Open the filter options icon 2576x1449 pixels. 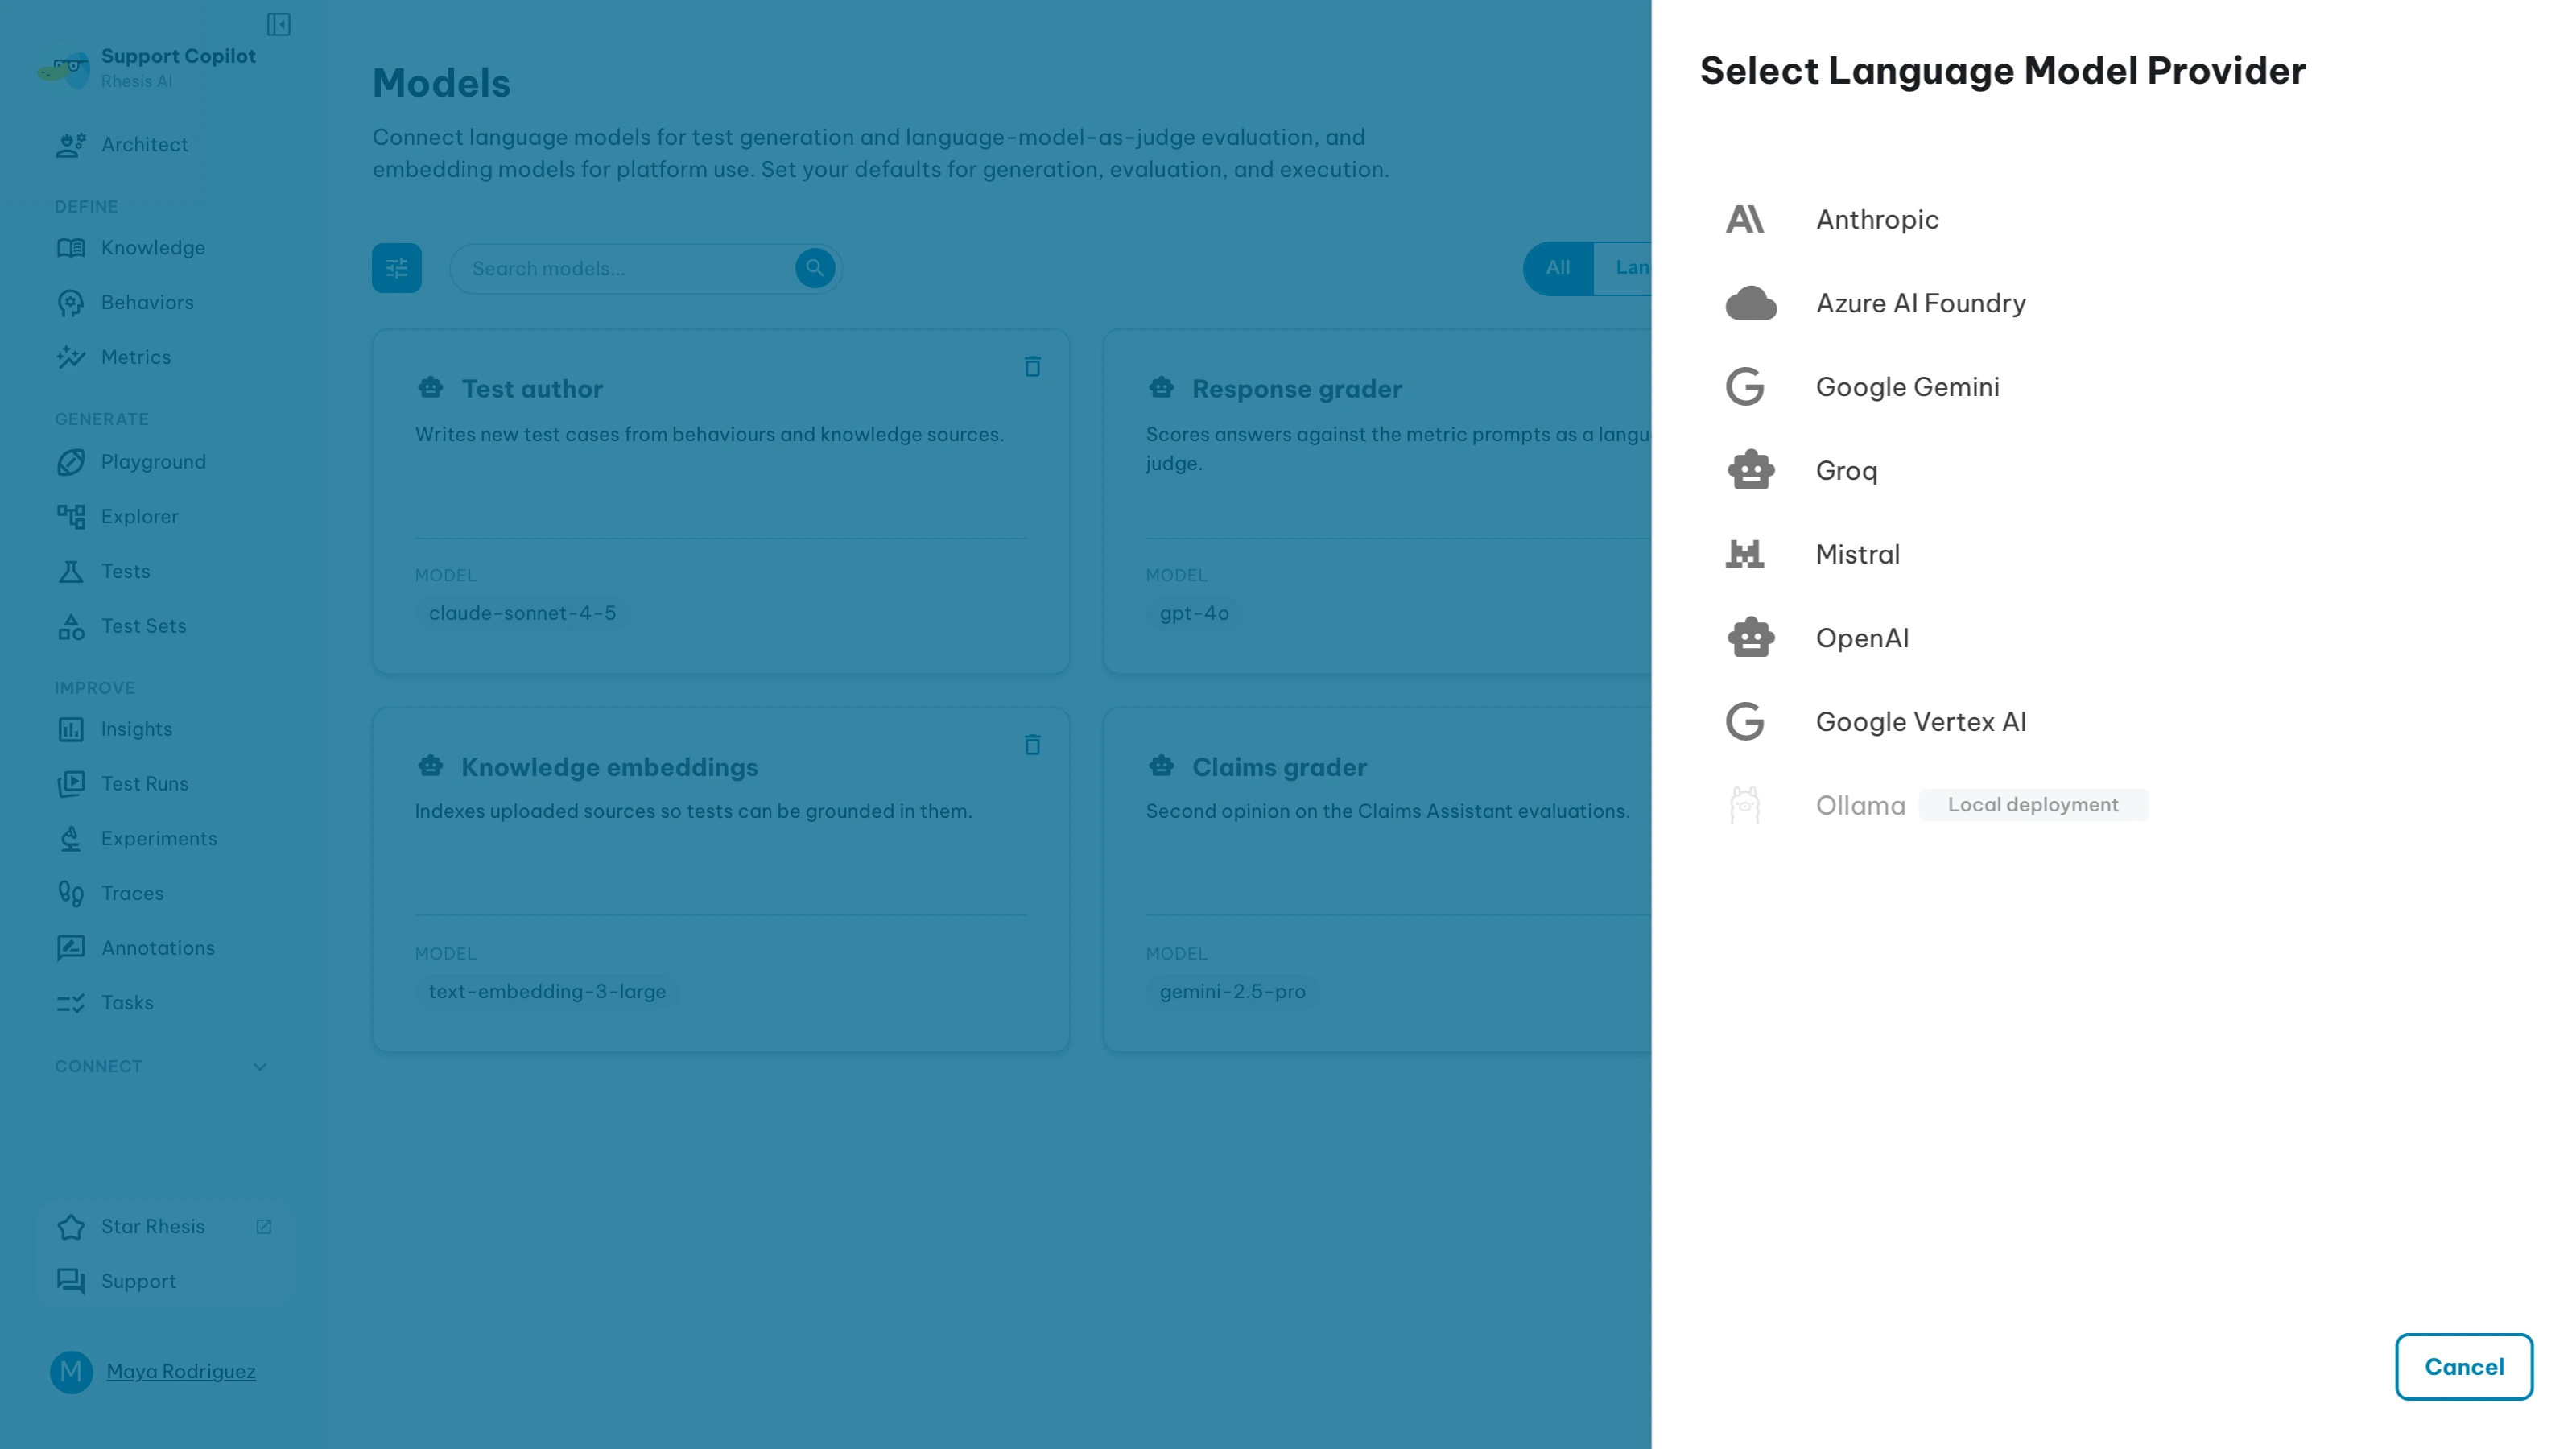[397, 268]
